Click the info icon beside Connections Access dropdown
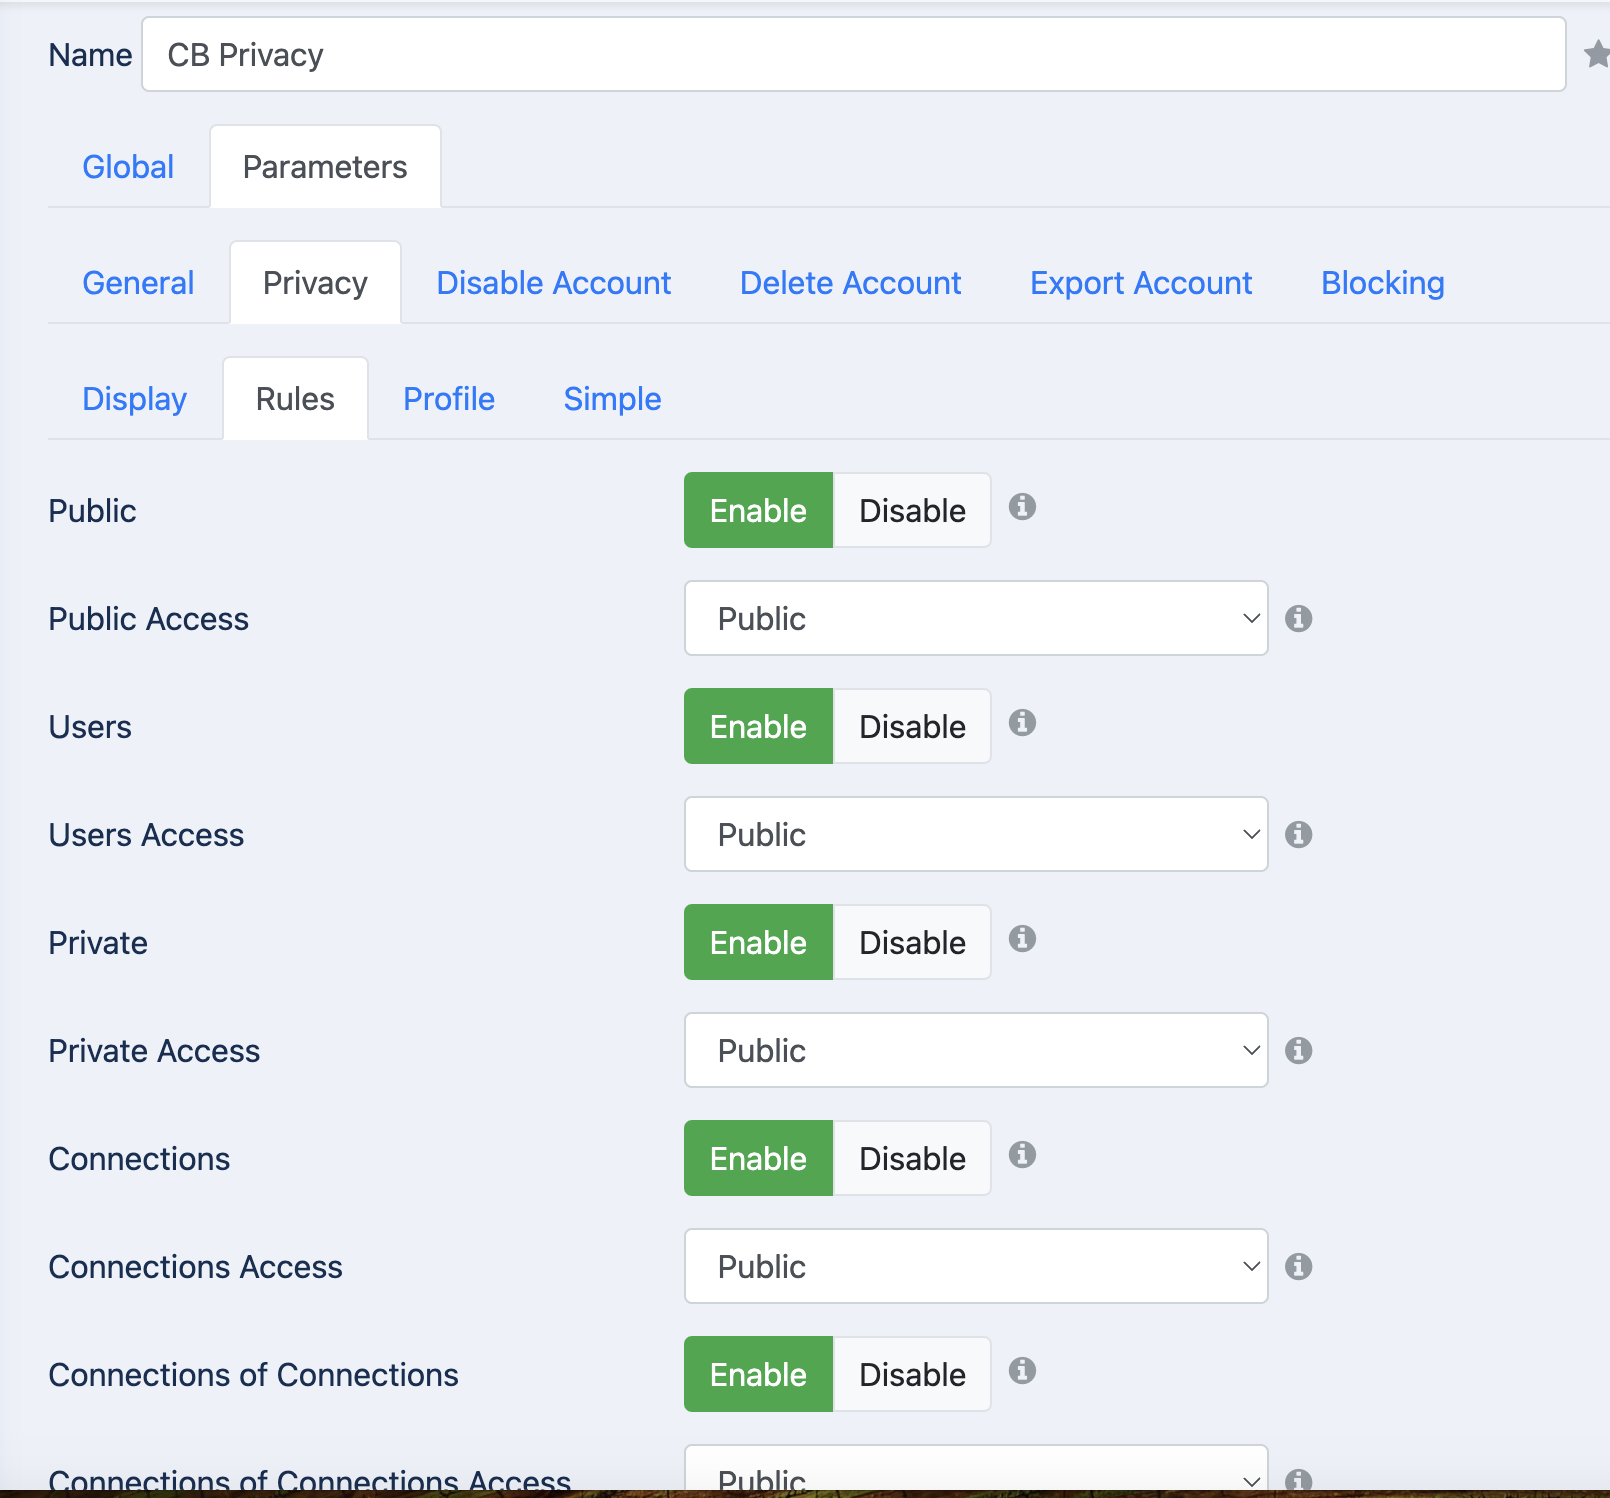The image size is (1610, 1498). coord(1299,1267)
